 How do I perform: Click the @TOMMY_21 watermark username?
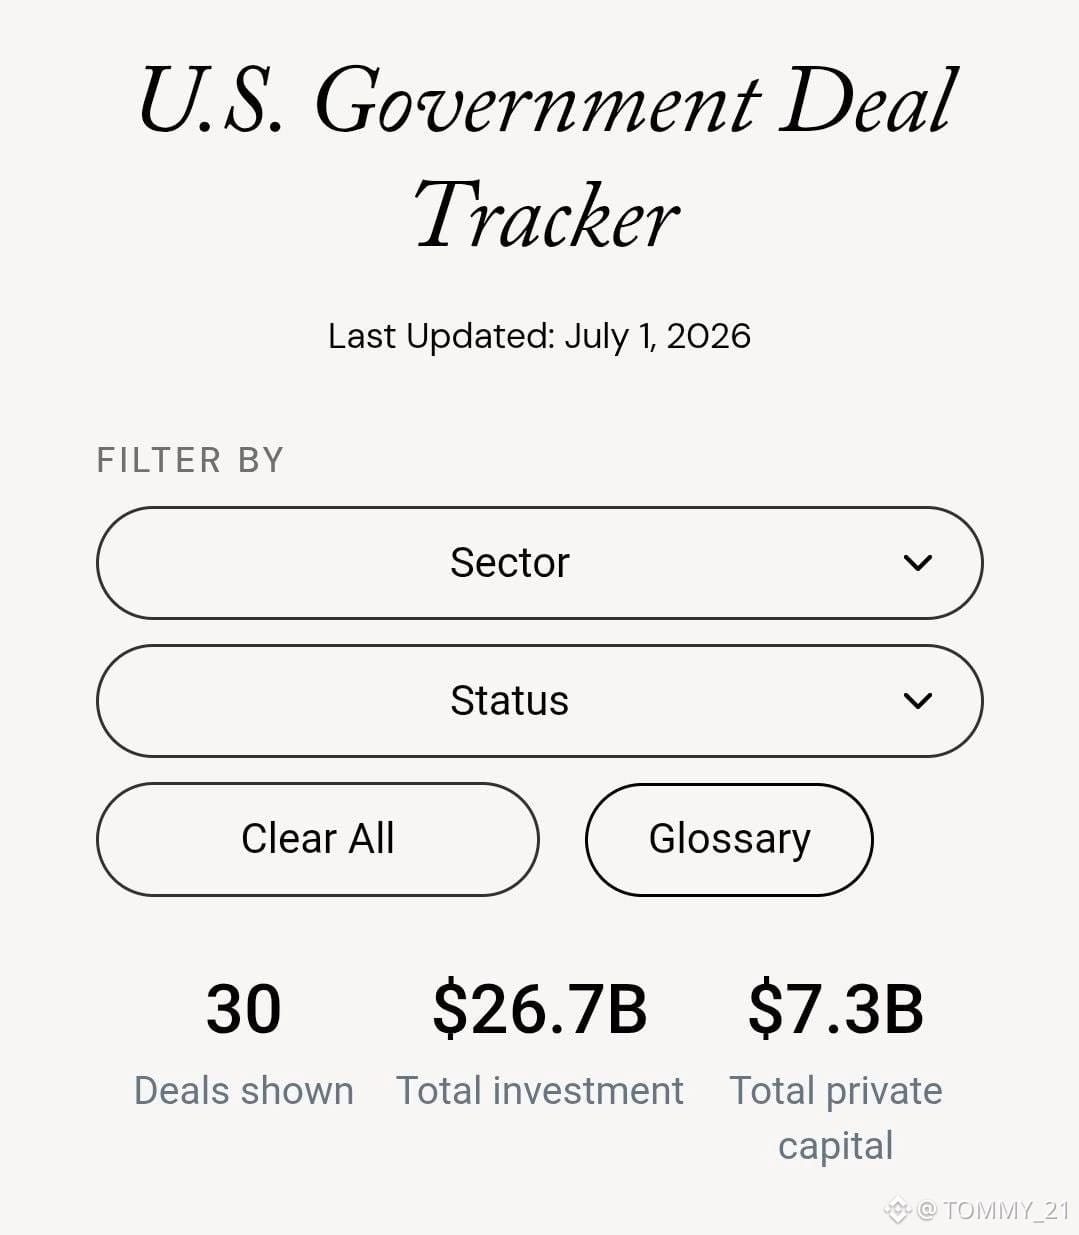tap(993, 1210)
